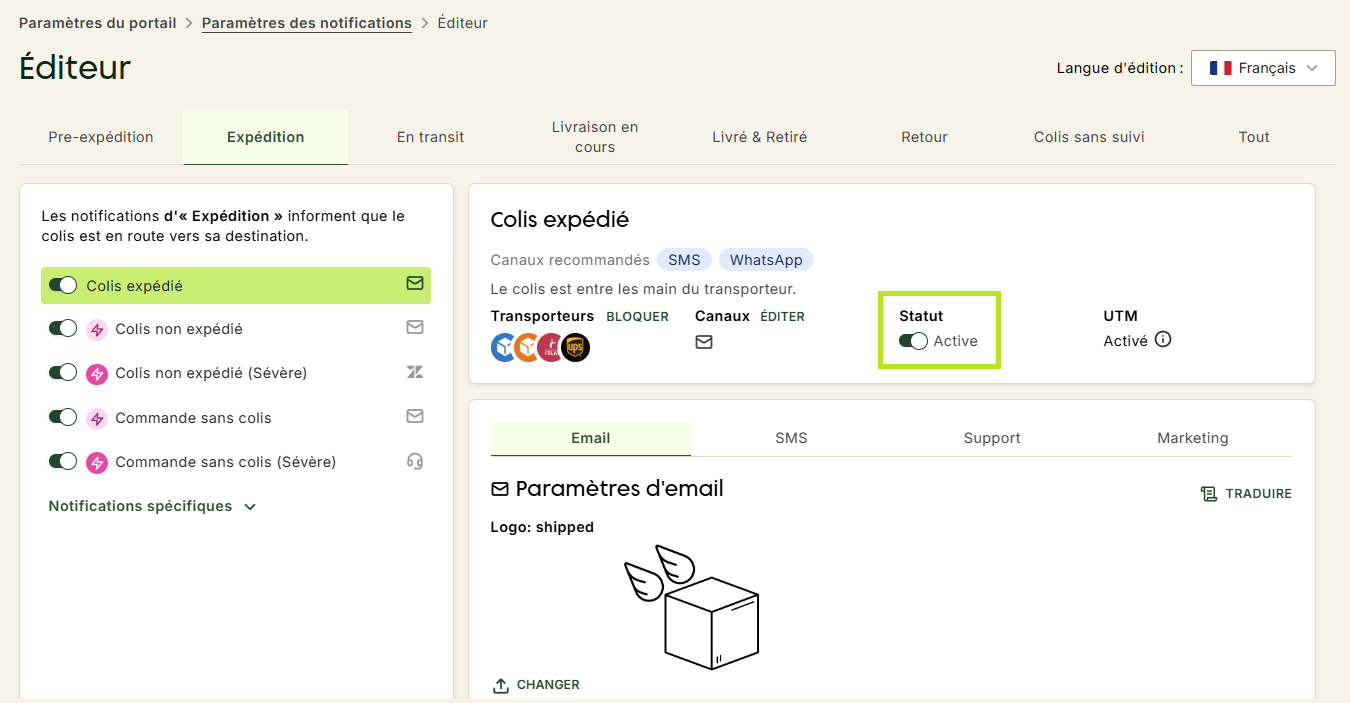Open the Colis sans suivi tab

click(1089, 137)
